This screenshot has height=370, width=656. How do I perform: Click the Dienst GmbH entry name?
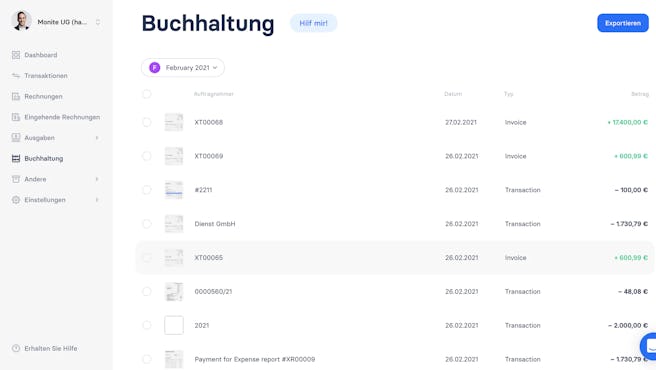pyautogui.click(x=215, y=224)
